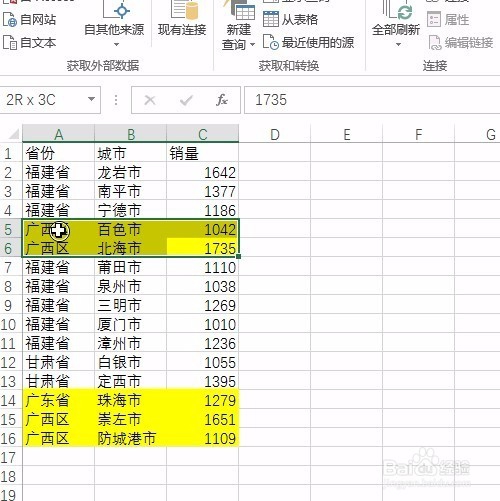Click cell with value 1055
500x501 pixels.
[x=203, y=362]
